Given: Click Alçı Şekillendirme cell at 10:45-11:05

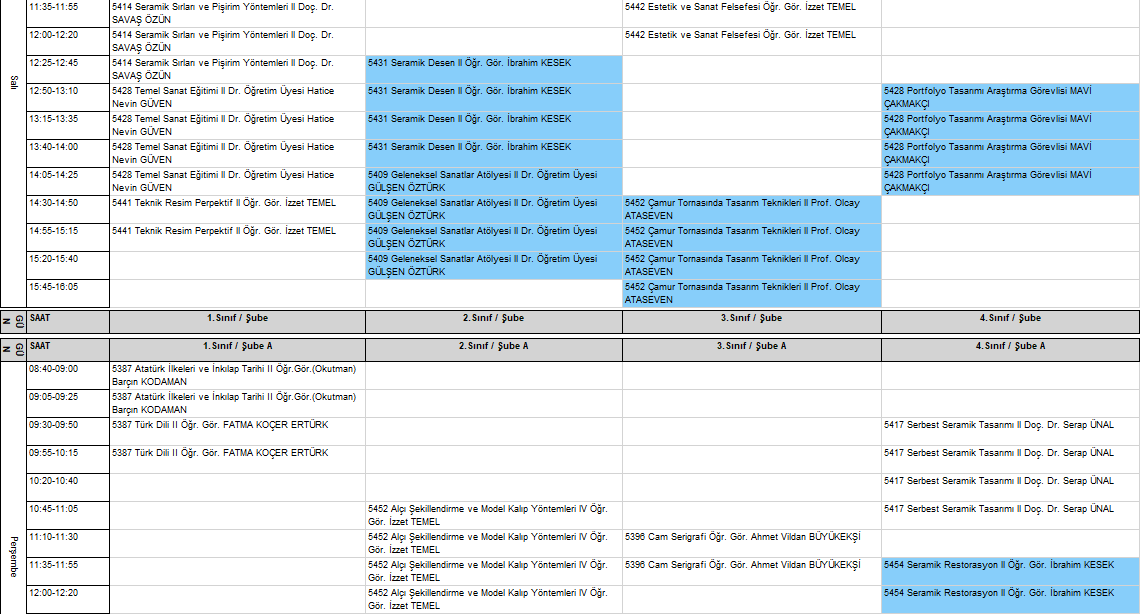Looking at the screenshot, I should [x=493, y=515].
